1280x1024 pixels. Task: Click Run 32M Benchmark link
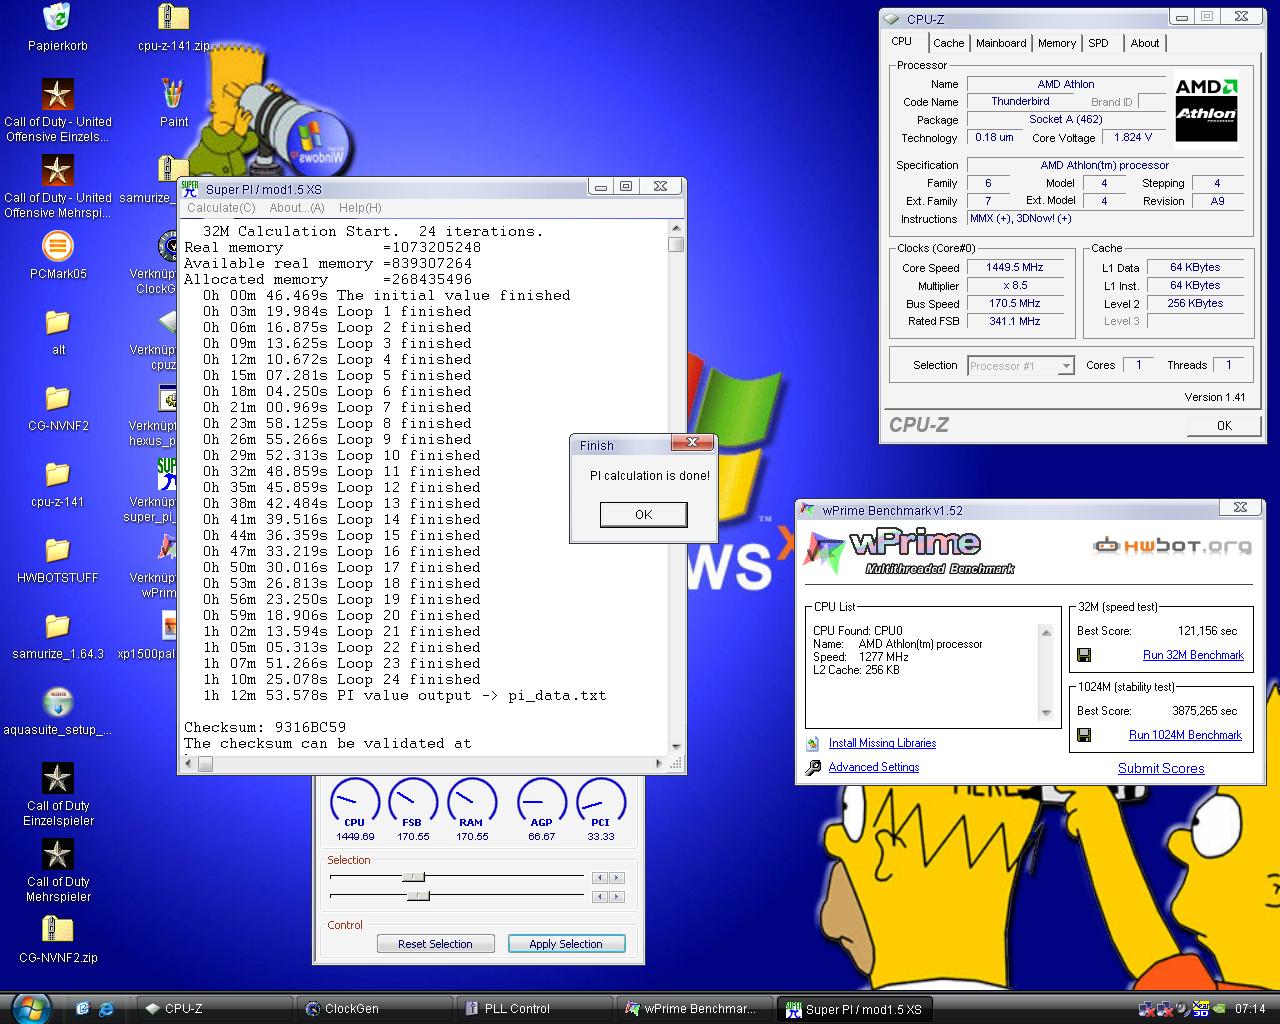tap(1193, 656)
